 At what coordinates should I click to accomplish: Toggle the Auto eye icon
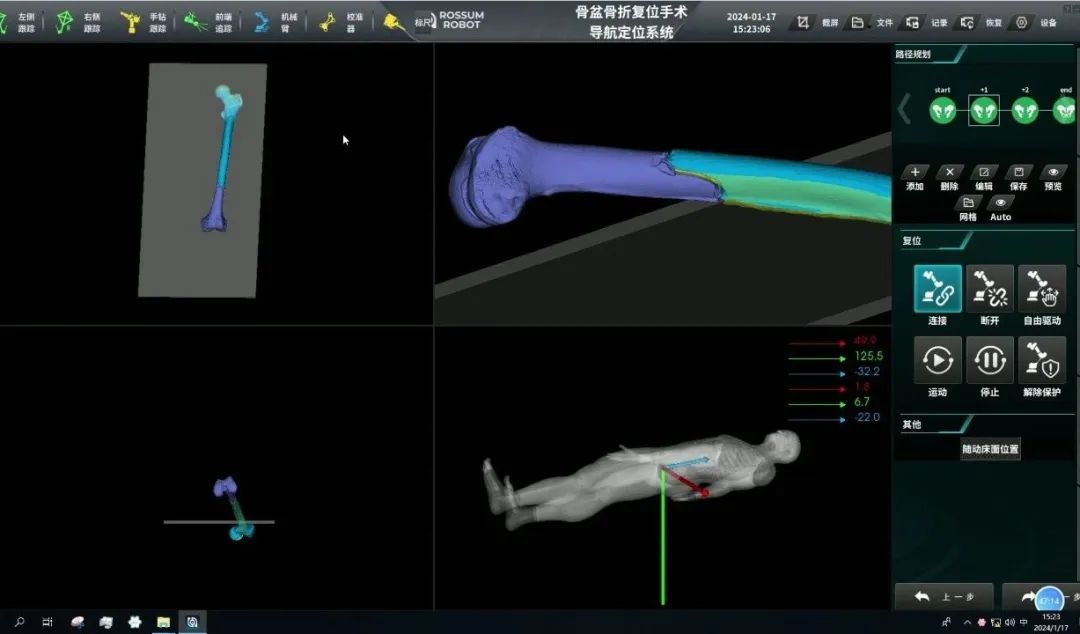tap(1000, 203)
